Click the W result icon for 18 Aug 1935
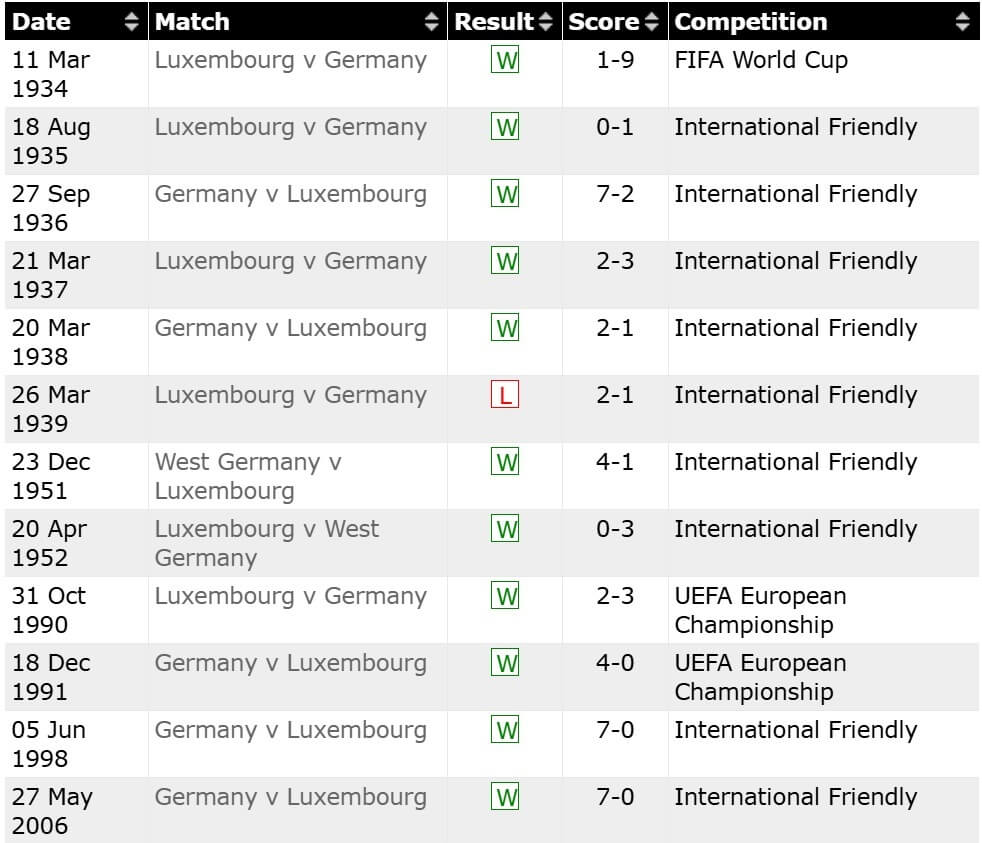The height and width of the screenshot is (843, 982). pyautogui.click(x=506, y=127)
